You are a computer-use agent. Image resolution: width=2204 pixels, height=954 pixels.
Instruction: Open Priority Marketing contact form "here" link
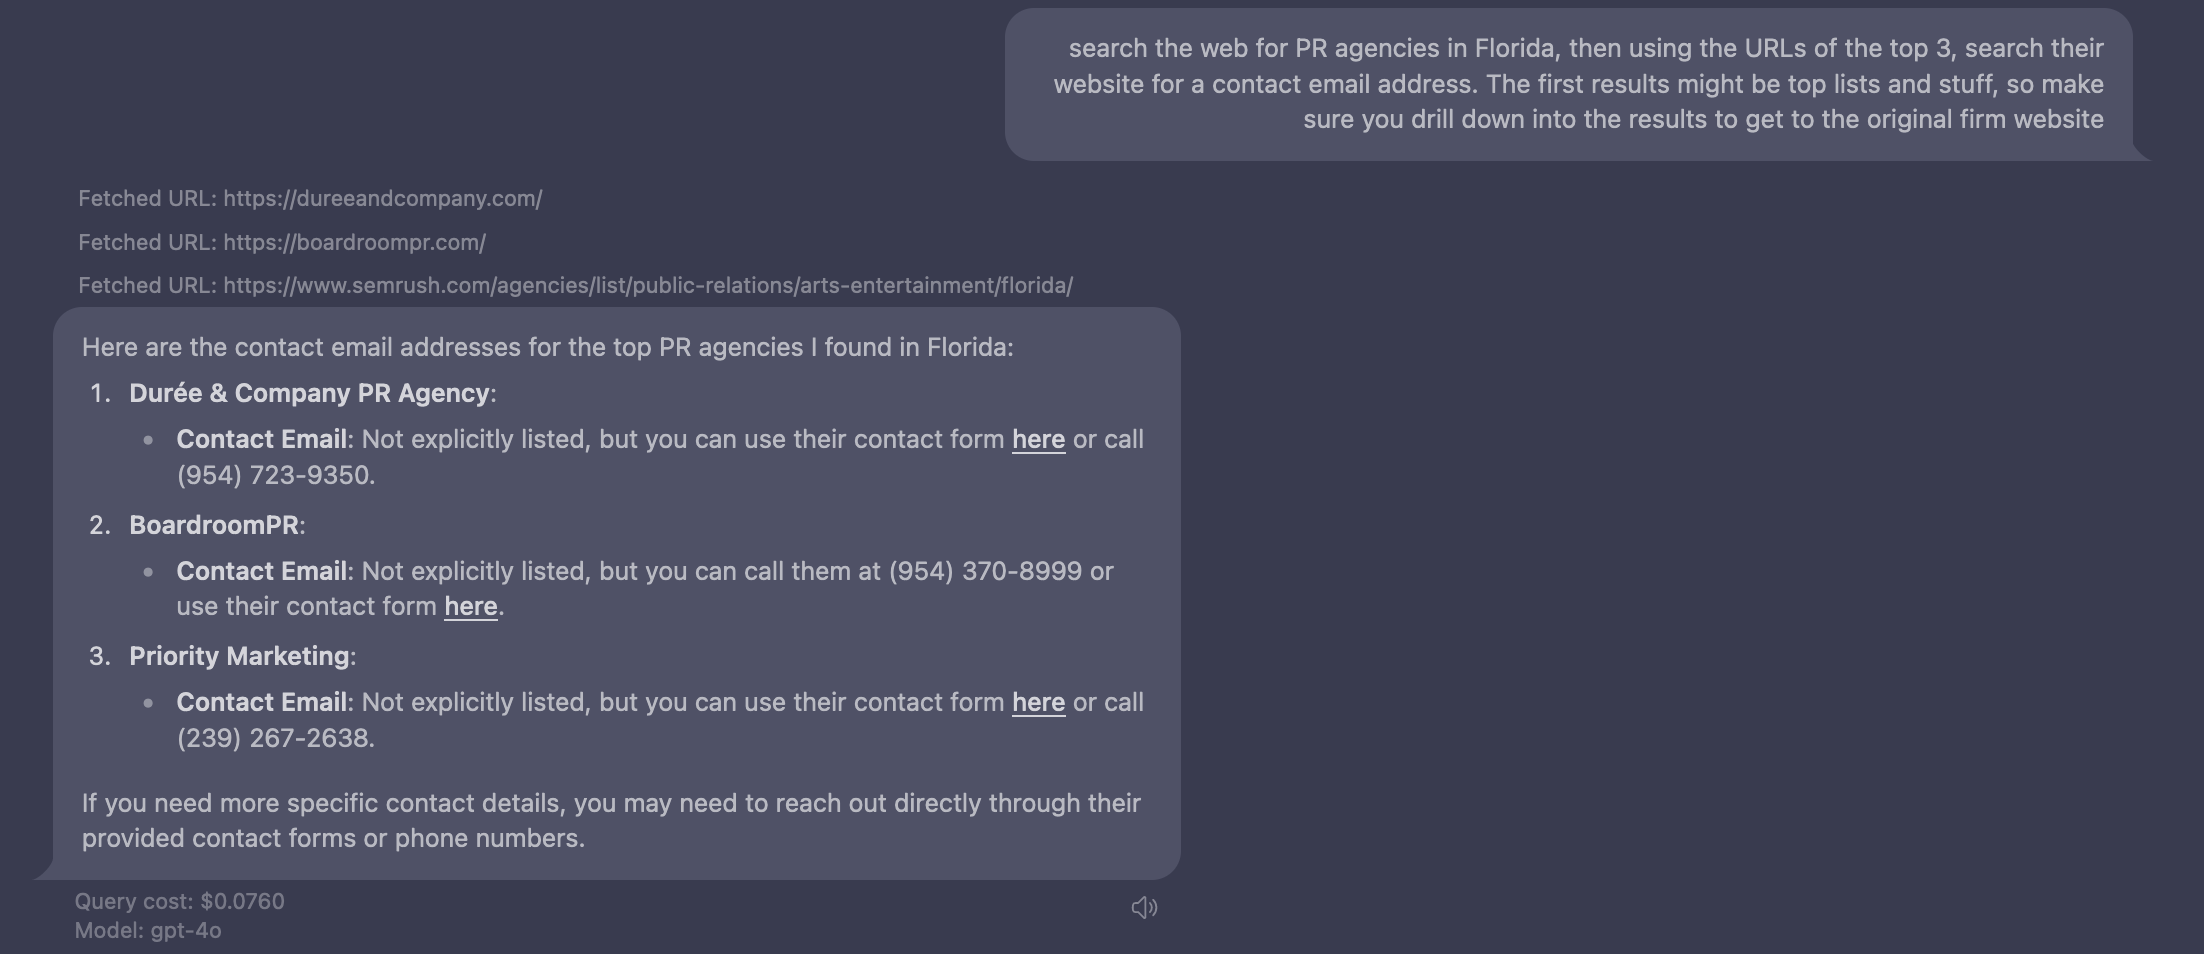pyautogui.click(x=1038, y=702)
